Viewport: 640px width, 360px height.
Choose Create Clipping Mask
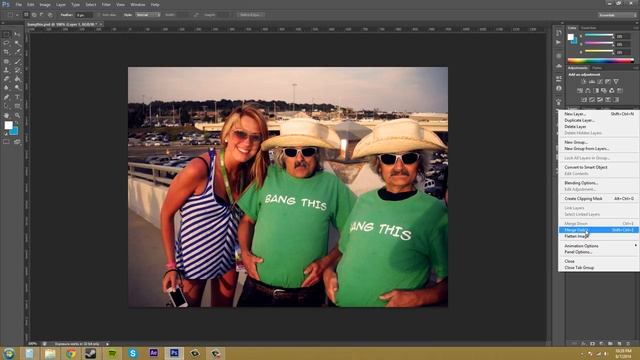pyautogui.click(x=598, y=198)
